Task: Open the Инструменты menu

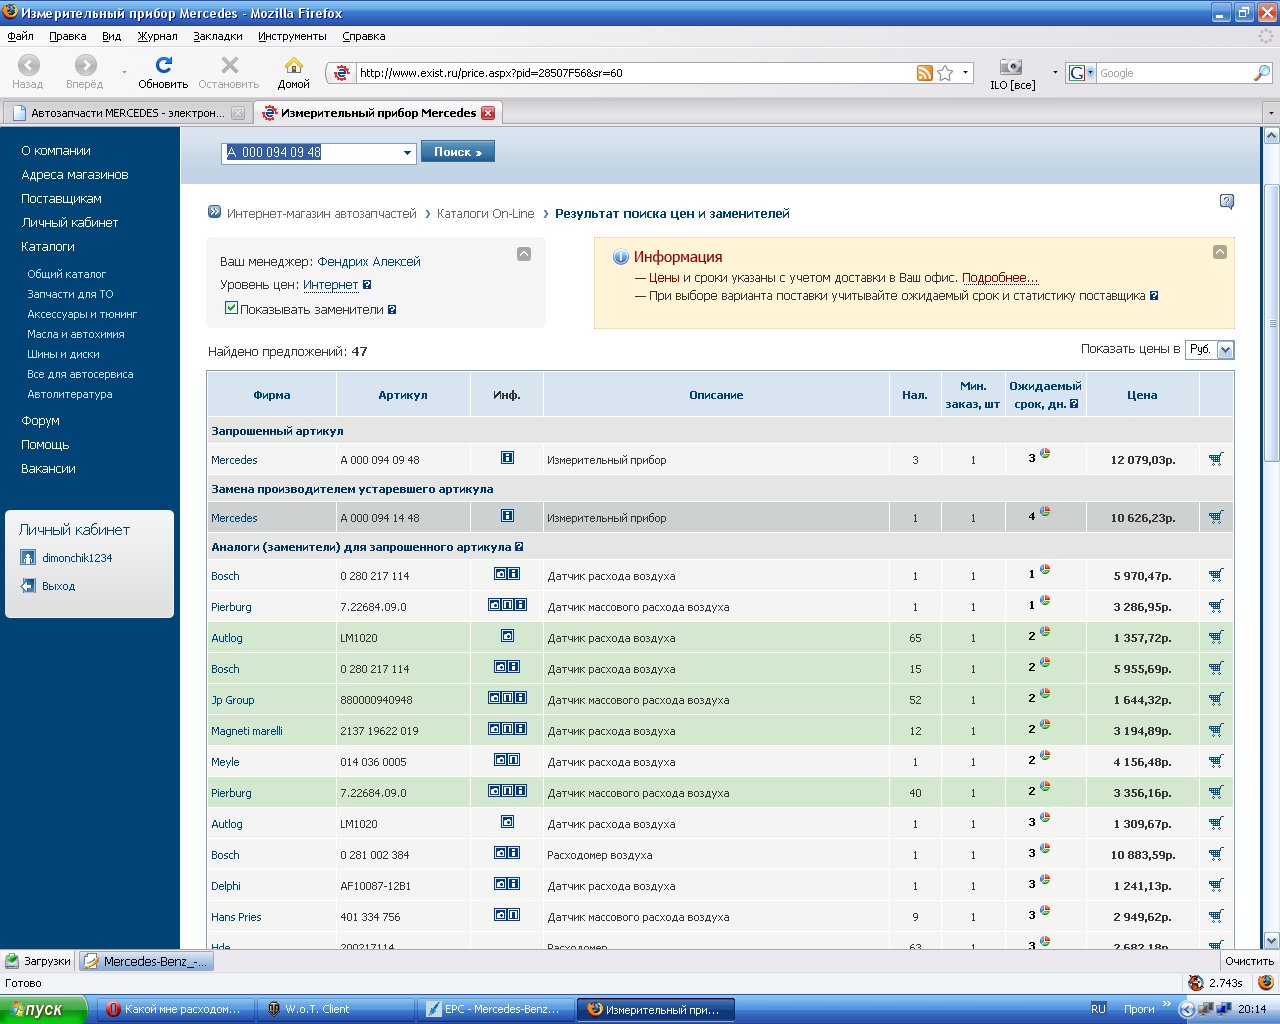Action: click(x=292, y=36)
